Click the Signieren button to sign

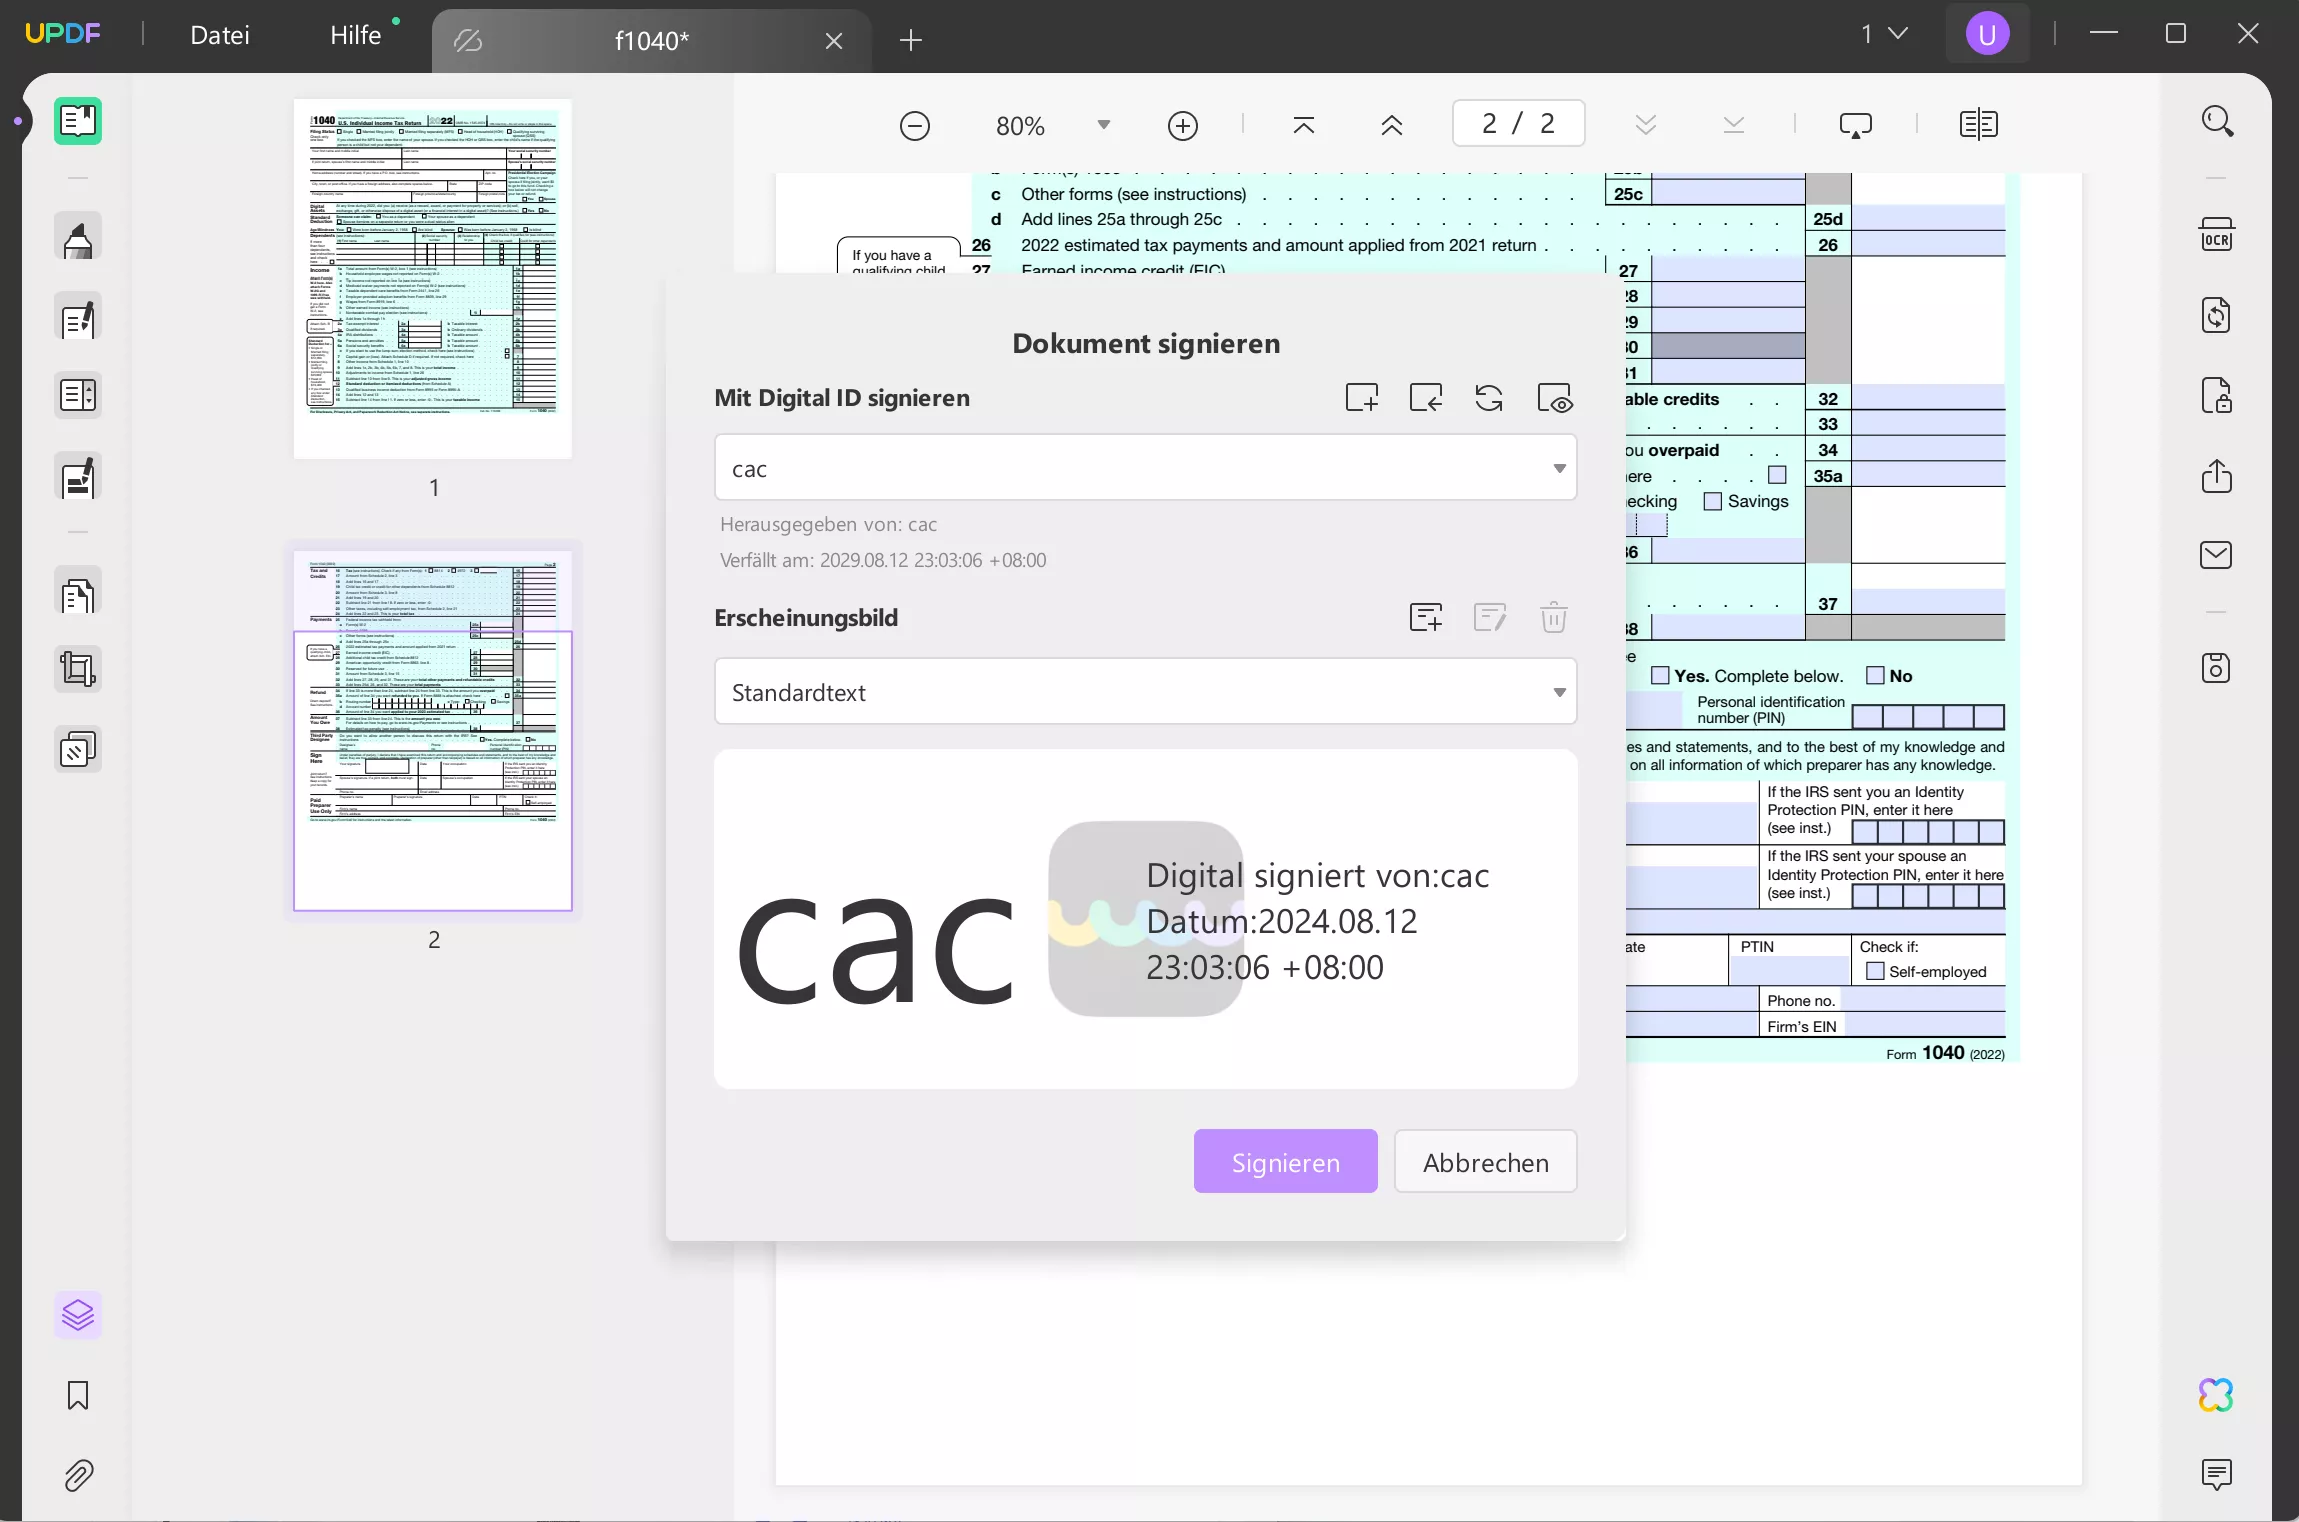pos(1285,1161)
